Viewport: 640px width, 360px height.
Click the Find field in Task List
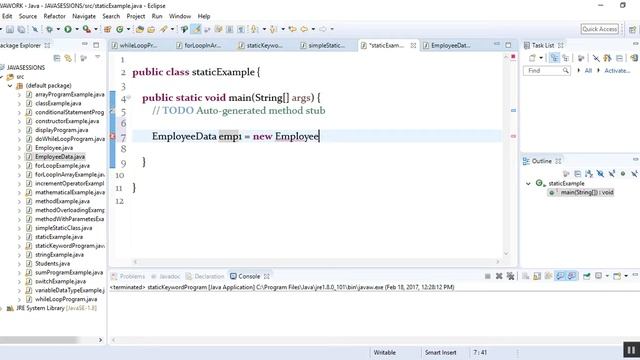click(x=547, y=71)
